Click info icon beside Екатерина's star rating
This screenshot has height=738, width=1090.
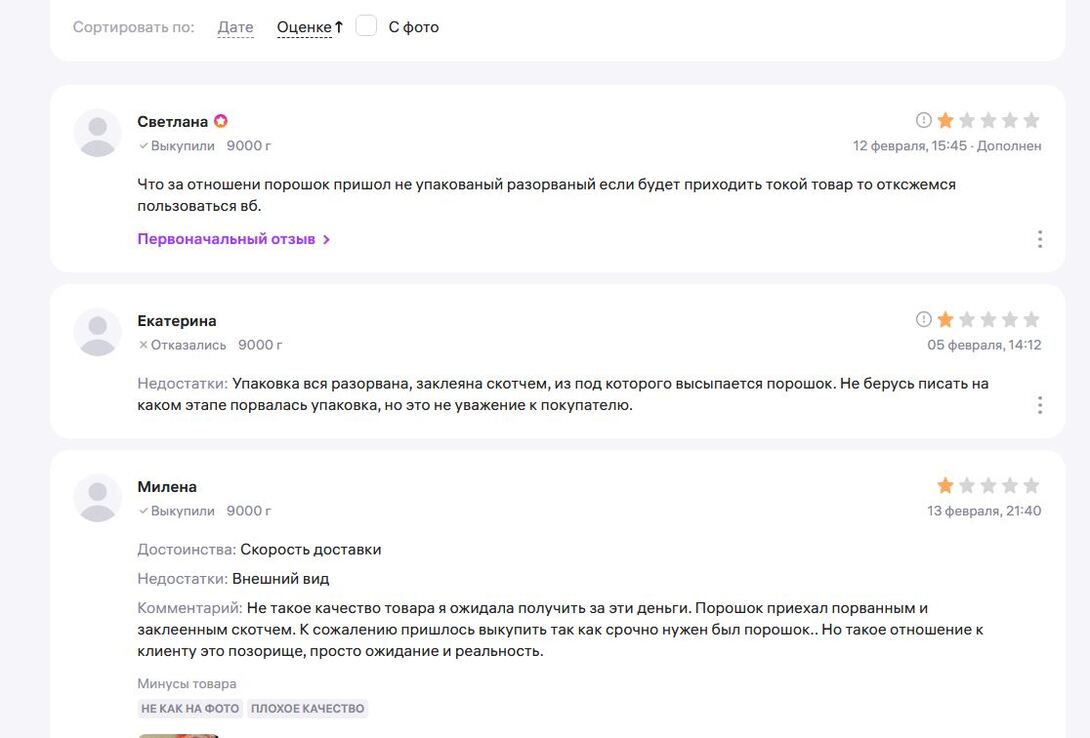click(x=923, y=319)
